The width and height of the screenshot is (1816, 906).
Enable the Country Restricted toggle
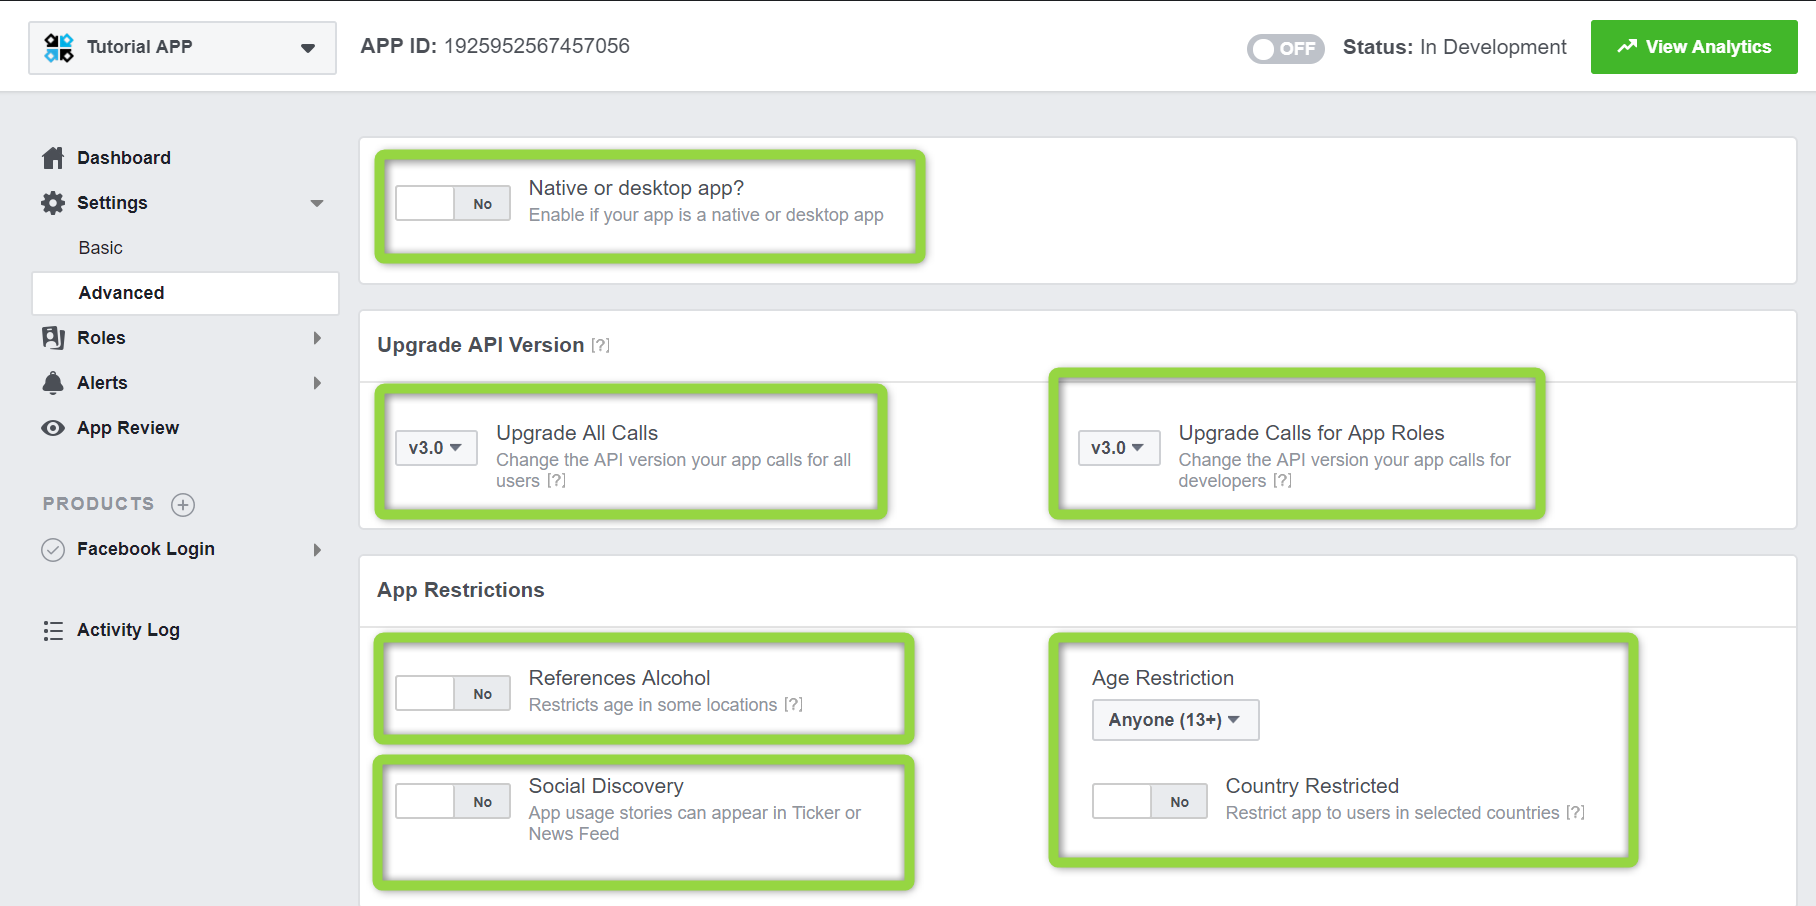[1150, 801]
